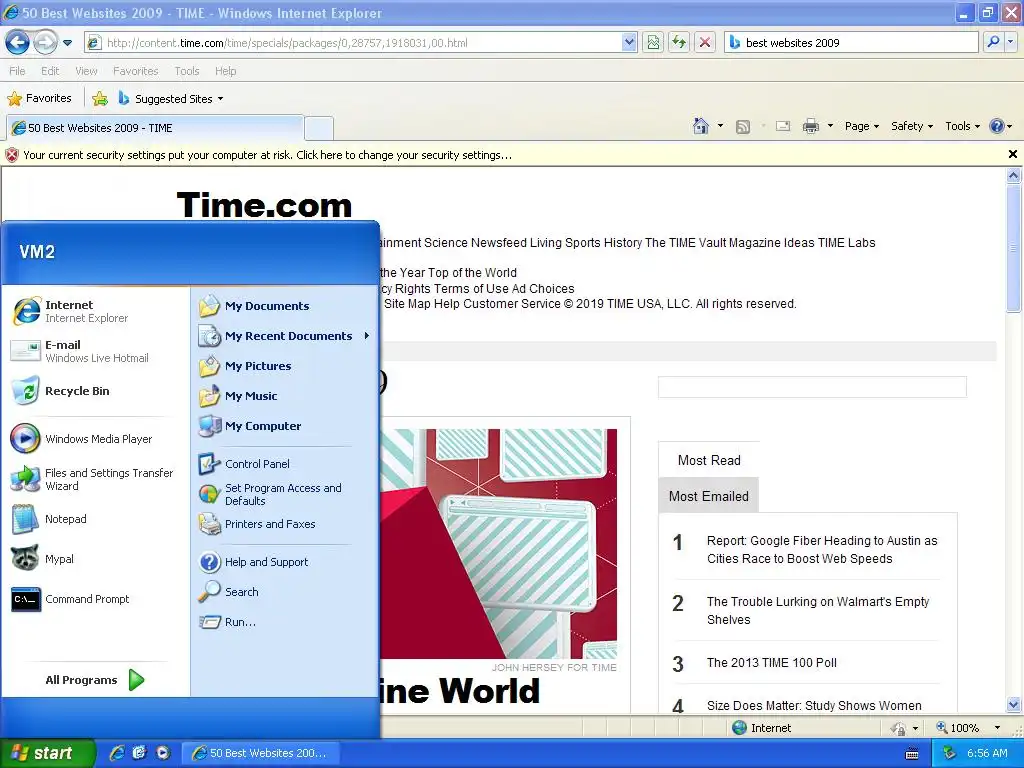Open the File menu
1024x768 pixels.
pos(17,71)
